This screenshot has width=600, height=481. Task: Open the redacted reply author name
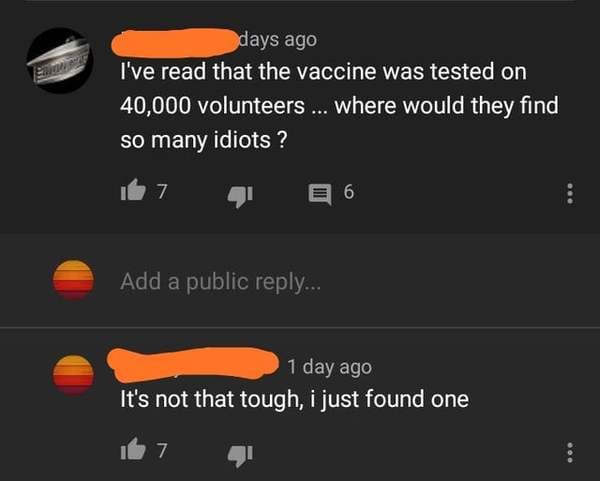coord(192,364)
